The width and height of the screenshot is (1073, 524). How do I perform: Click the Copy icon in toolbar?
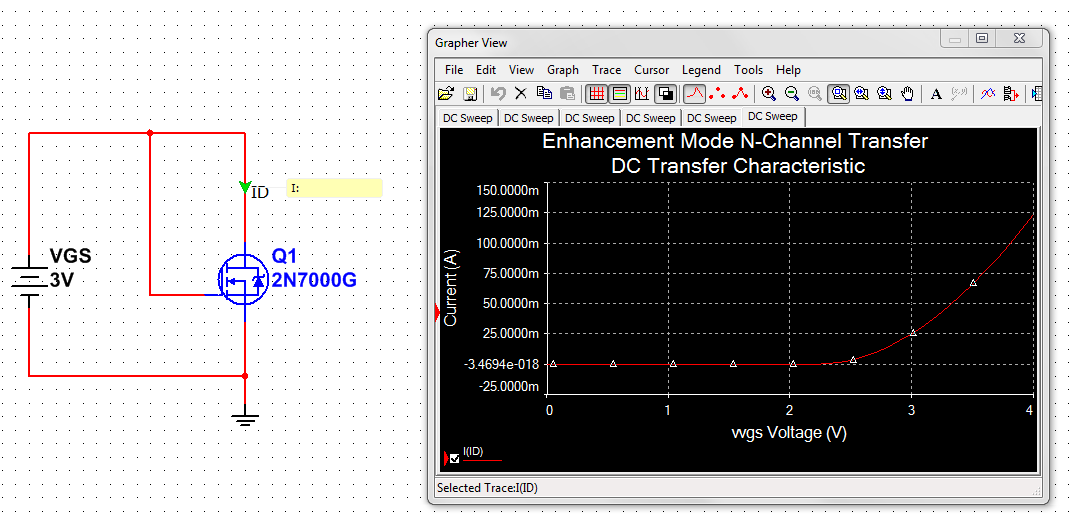tap(544, 94)
